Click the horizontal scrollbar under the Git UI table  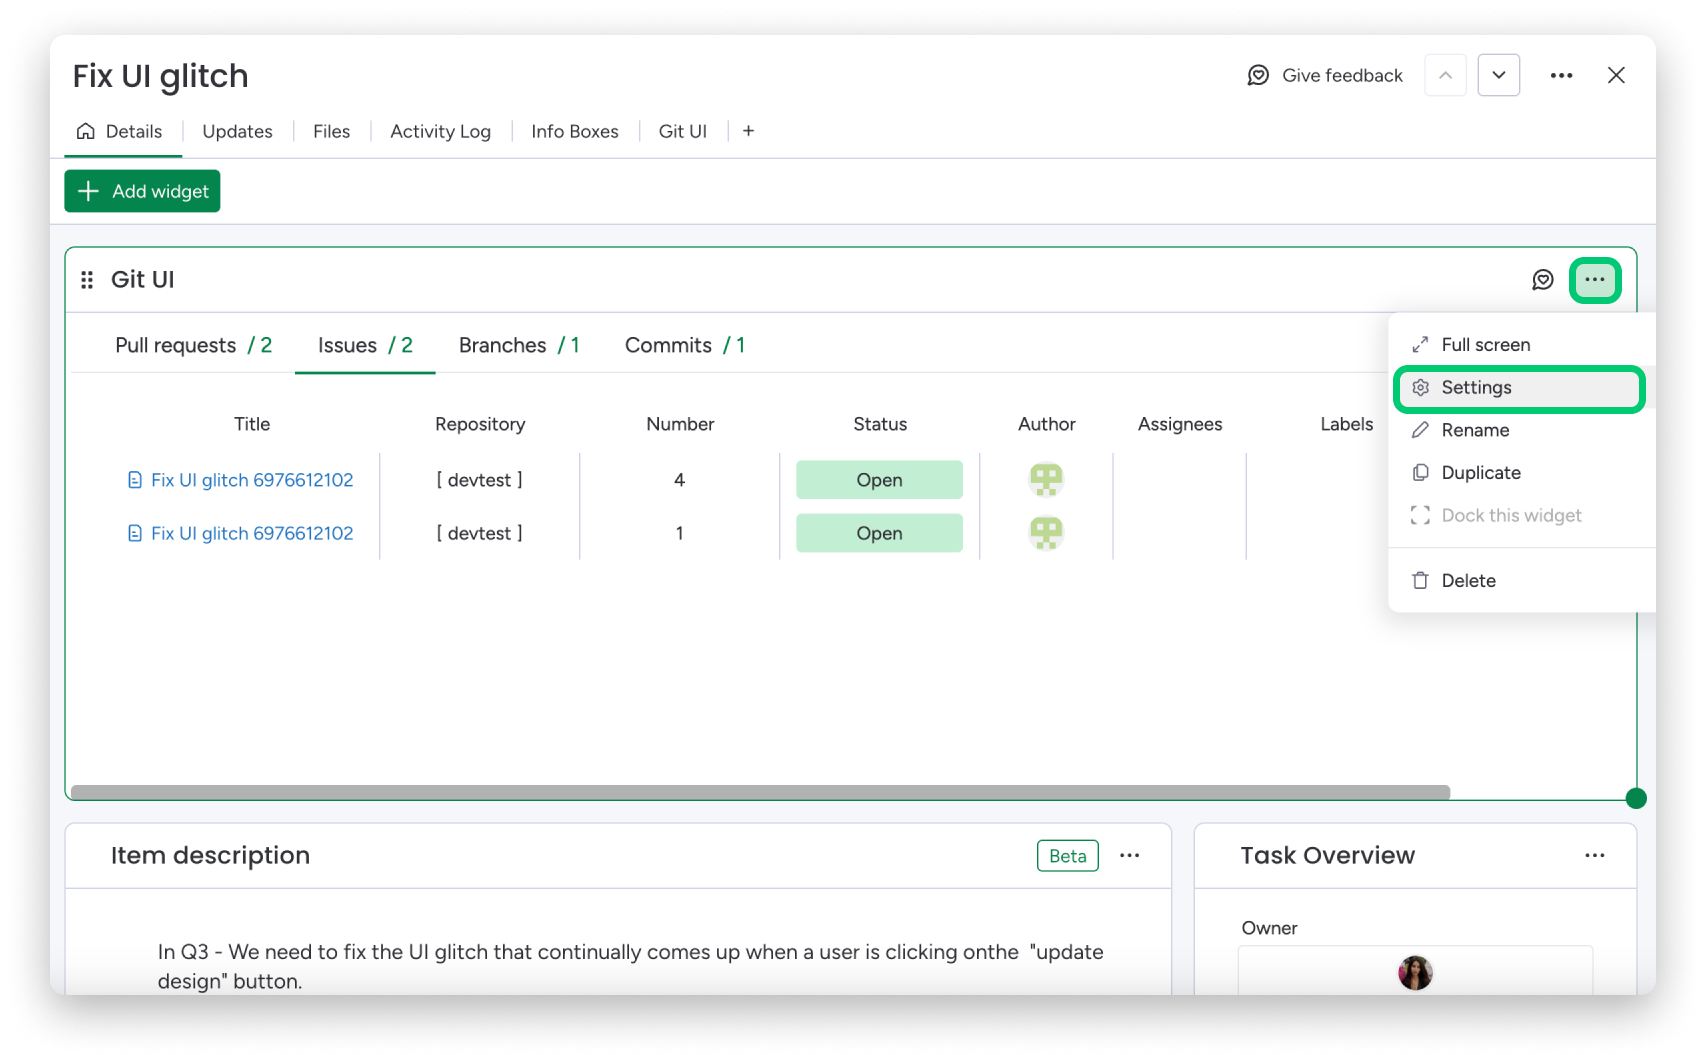(760, 791)
